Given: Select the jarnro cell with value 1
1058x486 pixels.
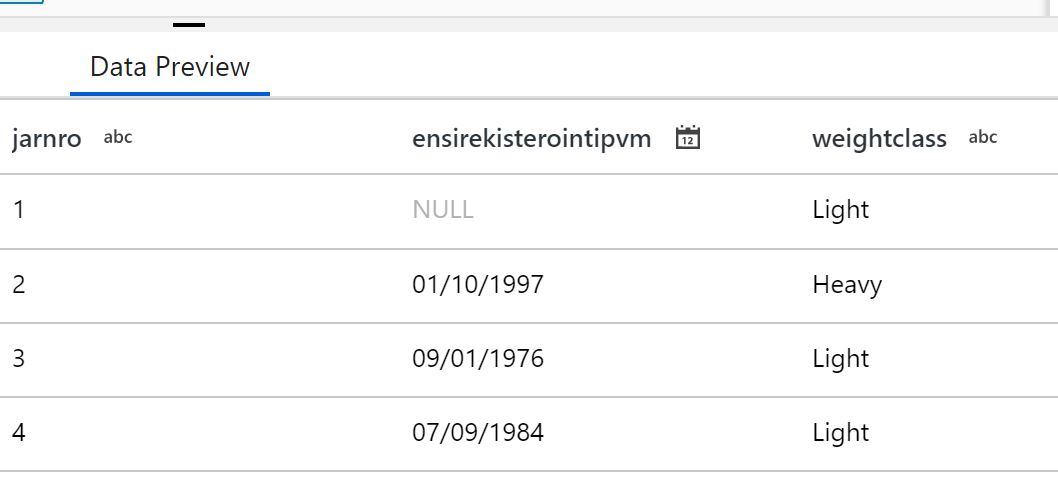Looking at the screenshot, I should [19, 210].
